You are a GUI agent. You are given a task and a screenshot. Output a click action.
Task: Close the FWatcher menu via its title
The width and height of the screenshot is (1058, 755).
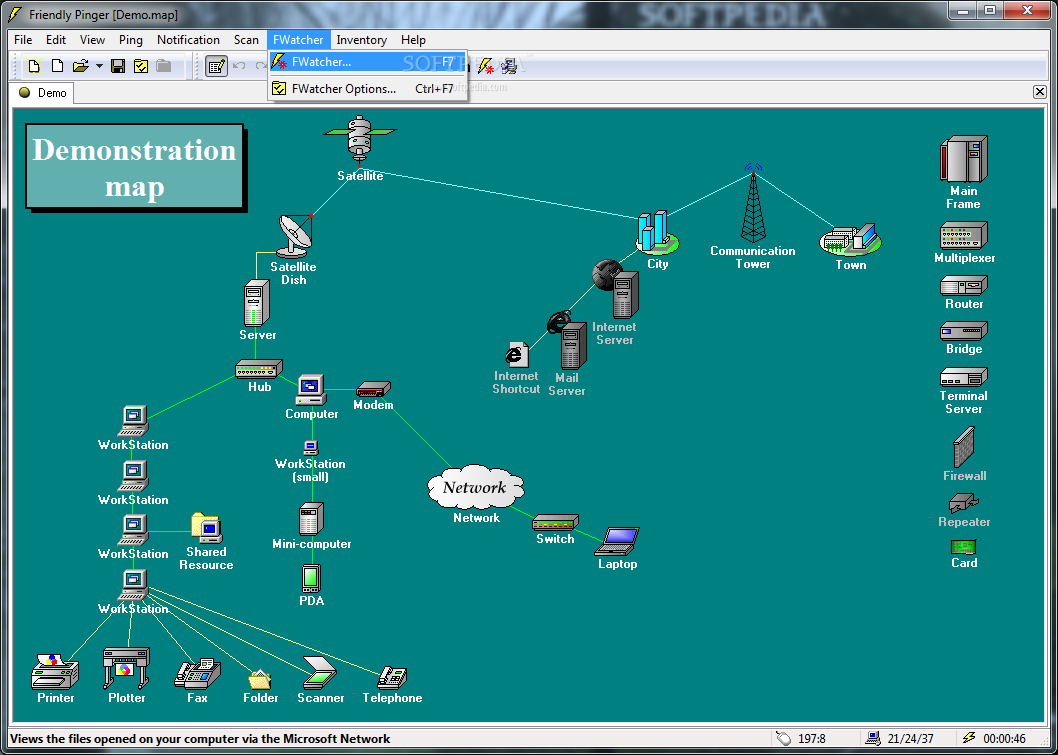[298, 40]
